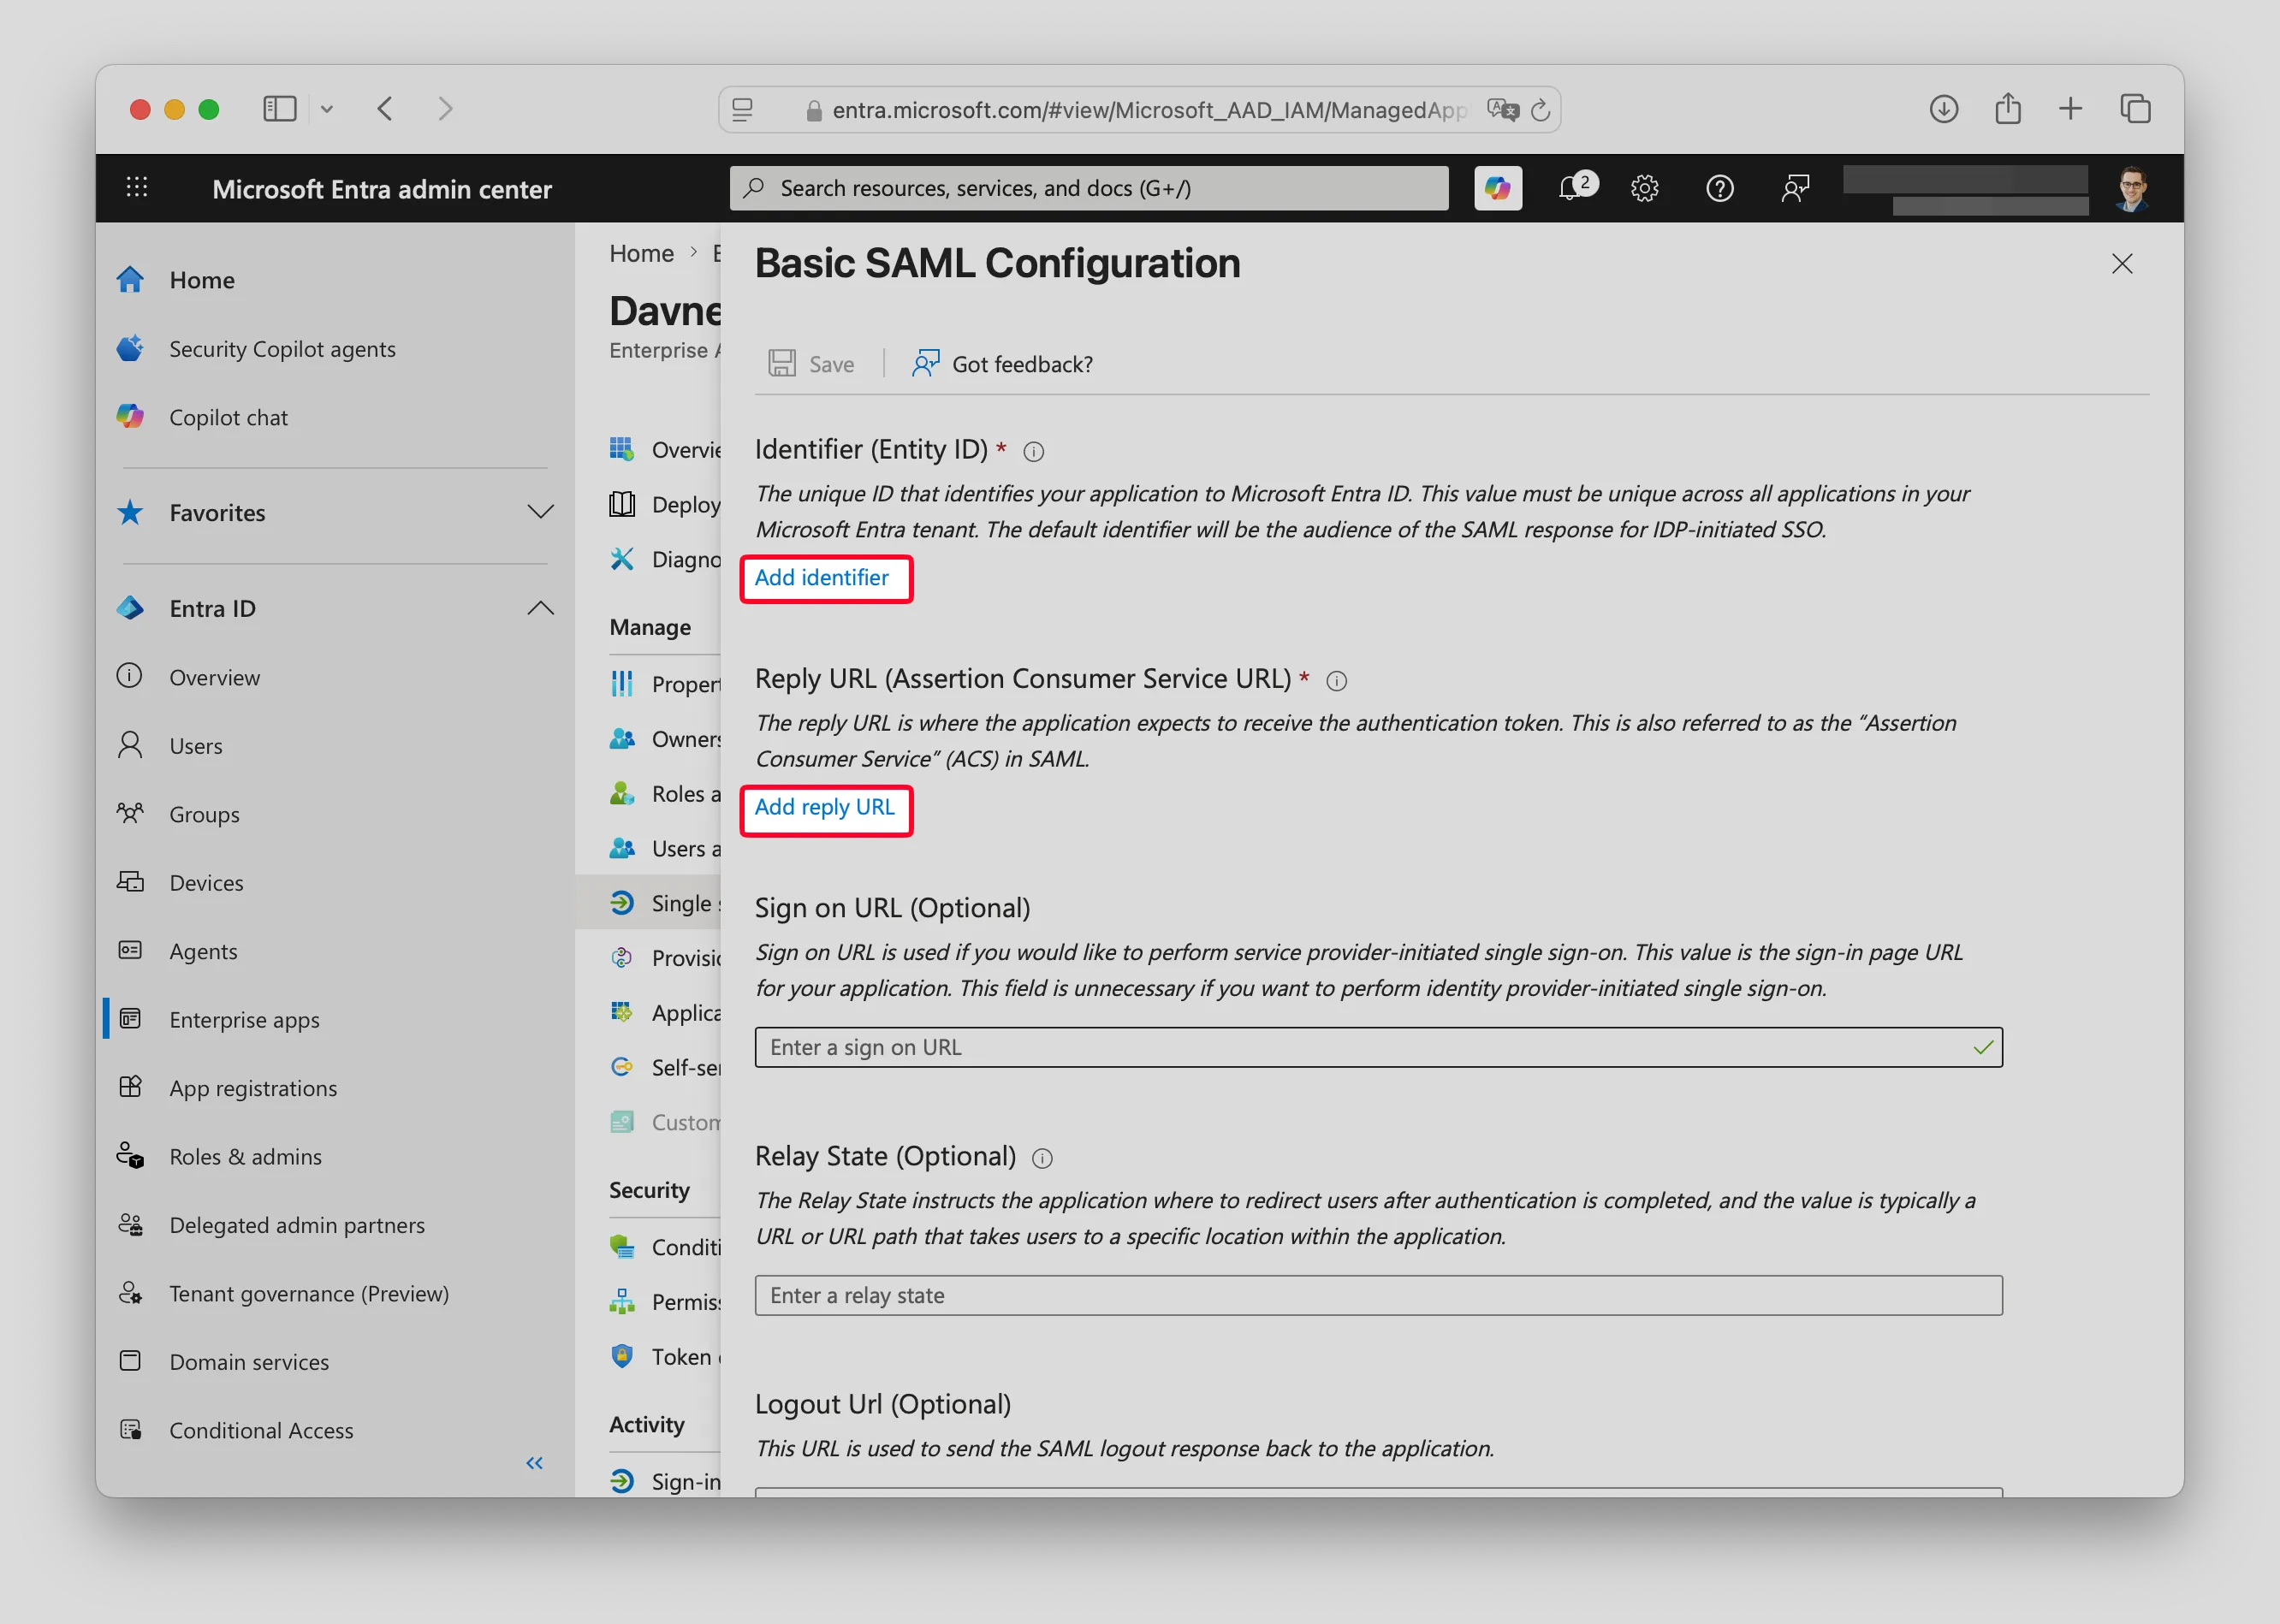Image resolution: width=2280 pixels, height=1624 pixels.
Task: Click the Identifier info icon
Action: pyautogui.click(x=1033, y=452)
